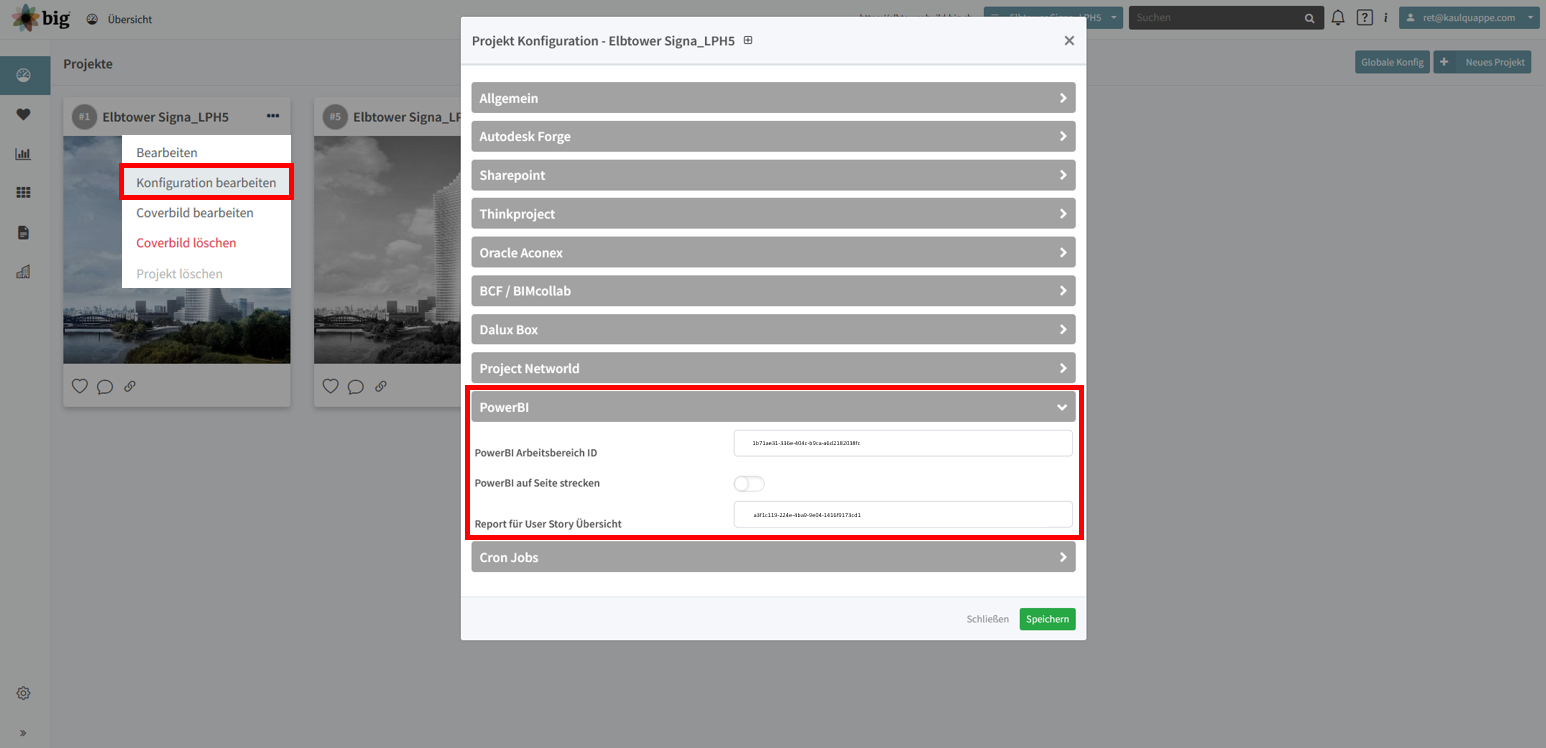
Task: Open the dashboard icon in the left sidebar
Action: coord(24,76)
